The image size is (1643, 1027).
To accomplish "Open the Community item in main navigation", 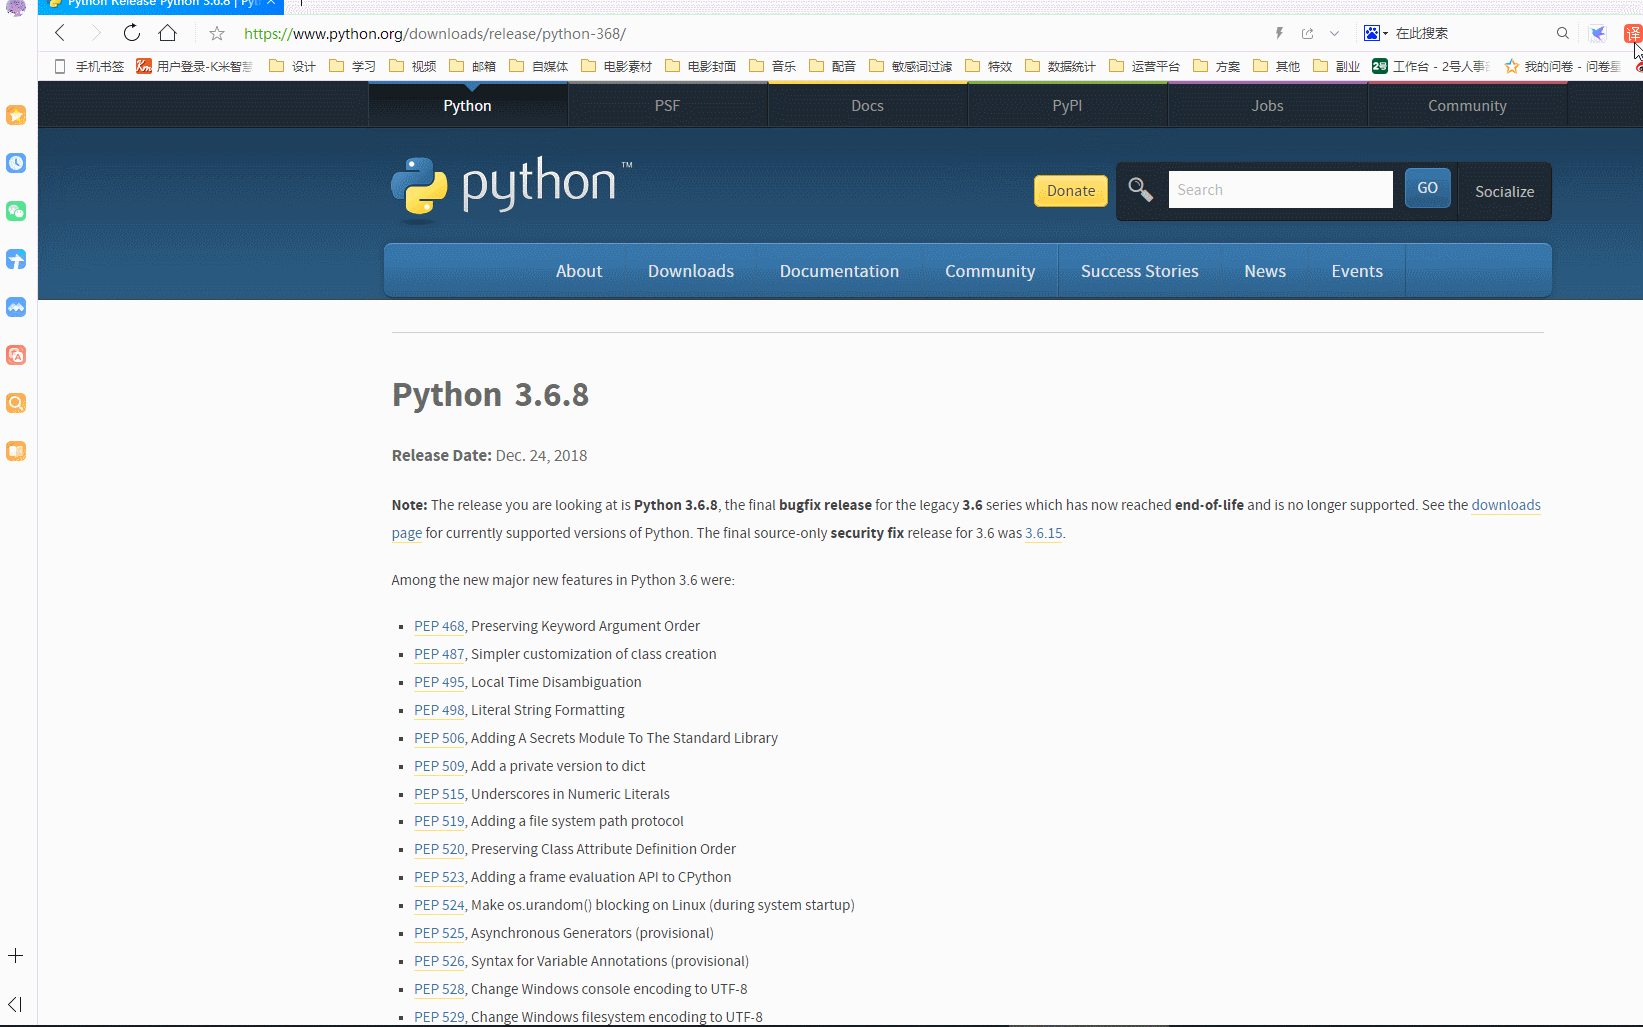I will (990, 271).
